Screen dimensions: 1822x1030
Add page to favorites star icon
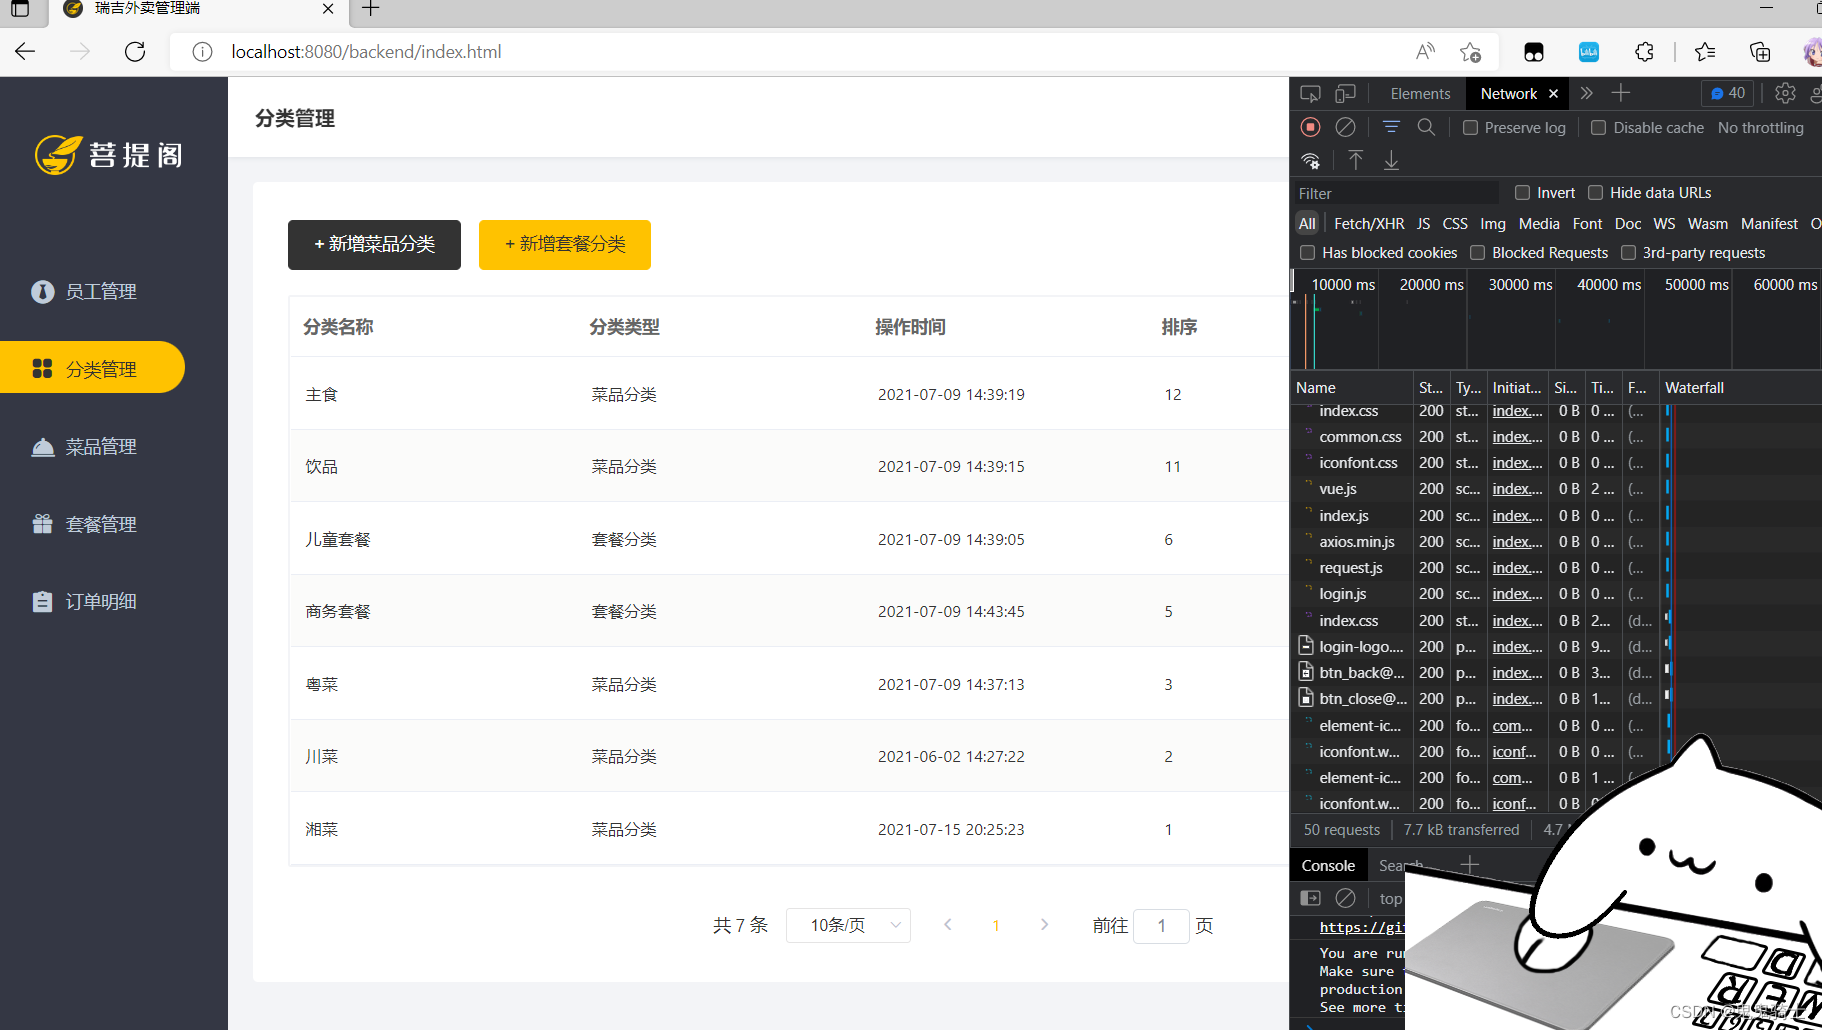1470,52
